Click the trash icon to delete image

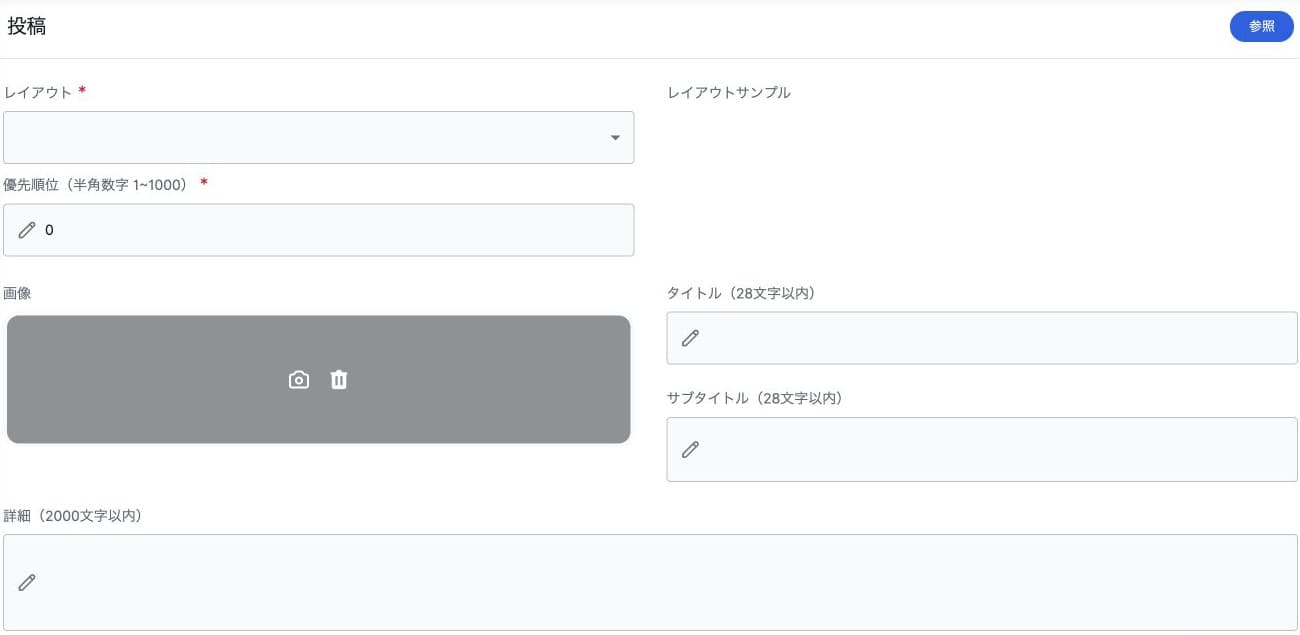[x=339, y=380]
